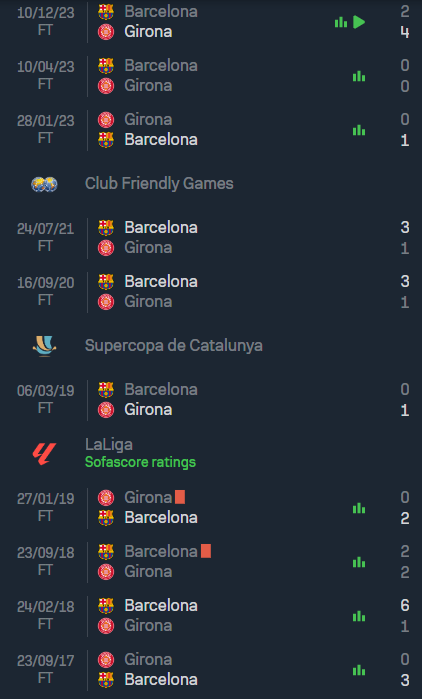Select the 16/09/20 Barcelona 3-1 Girona match

(x=211, y=292)
